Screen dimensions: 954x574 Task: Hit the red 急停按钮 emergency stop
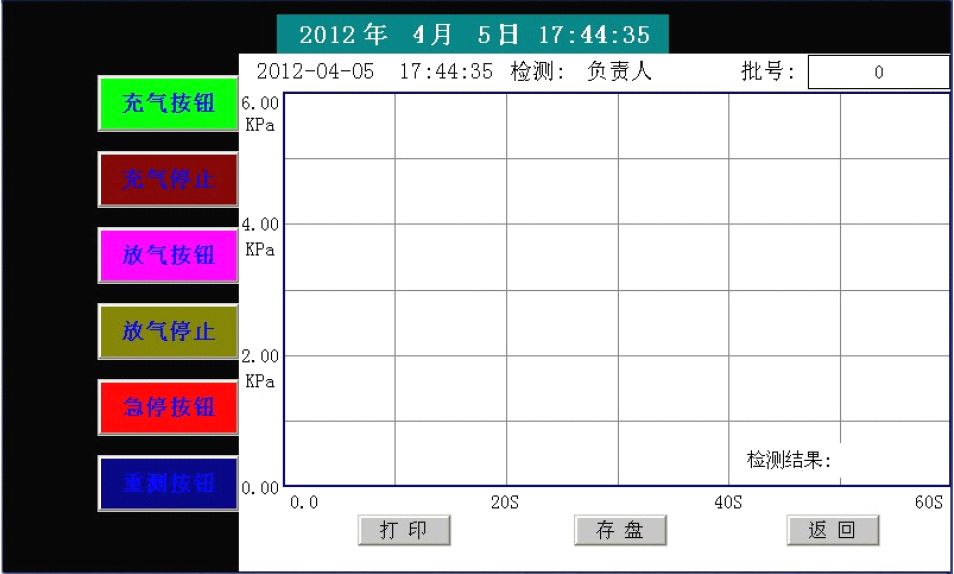(x=168, y=407)
